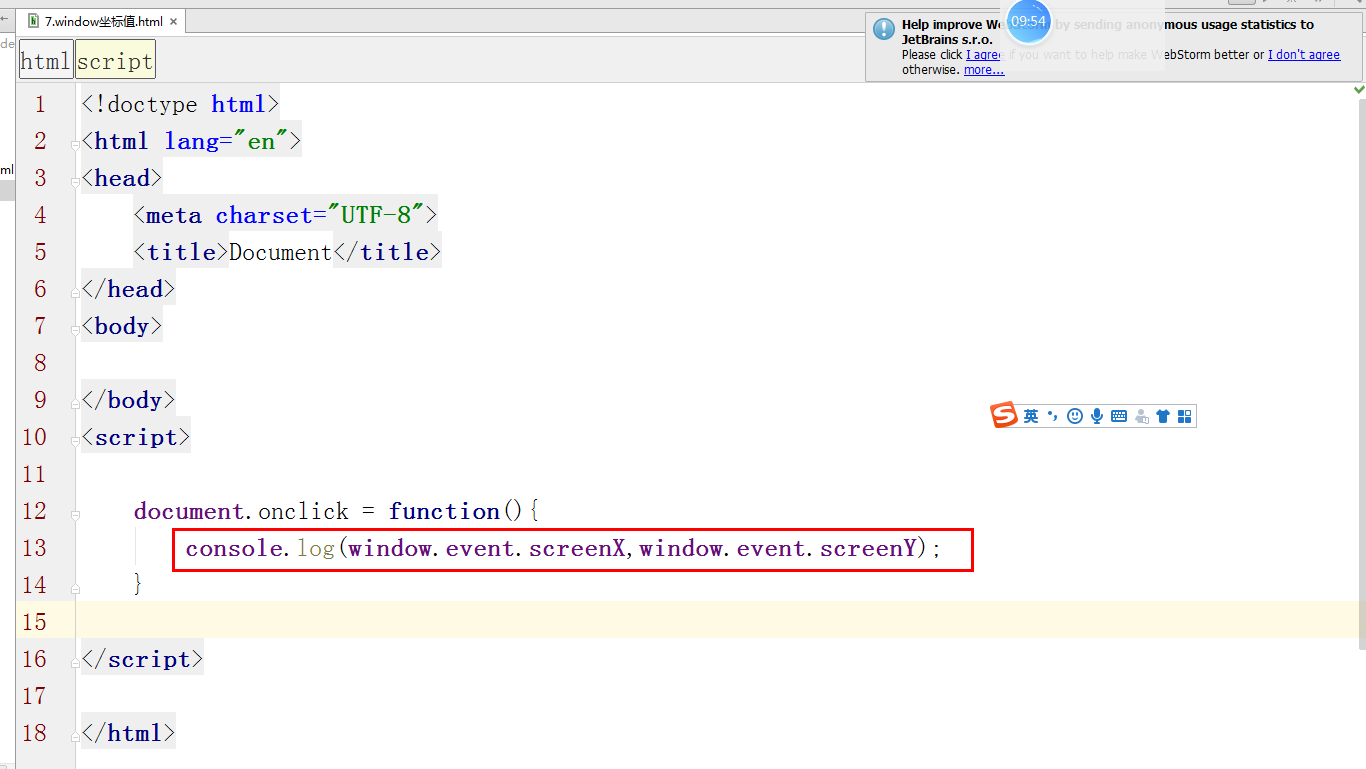Click line number 11 in the gutter

click(34, 474)
